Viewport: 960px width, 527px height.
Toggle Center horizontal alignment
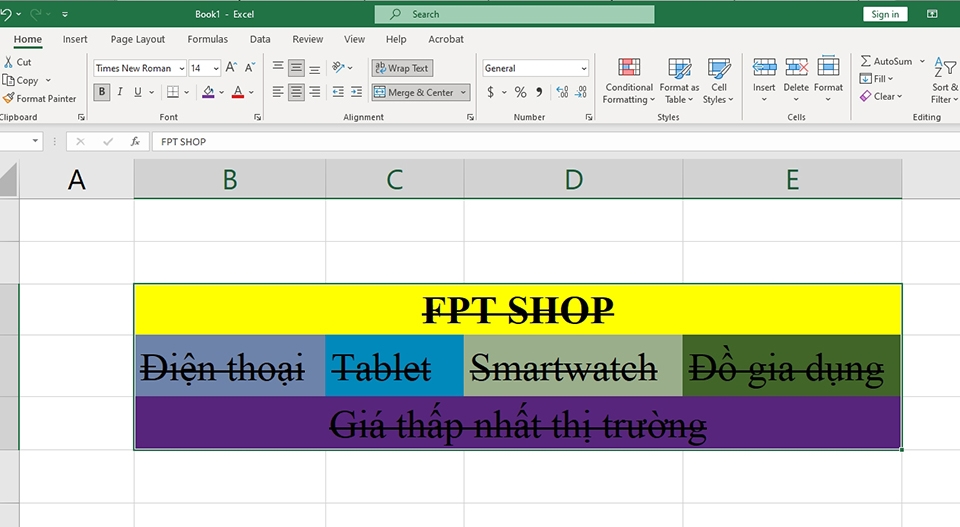[x=296, y=92]
